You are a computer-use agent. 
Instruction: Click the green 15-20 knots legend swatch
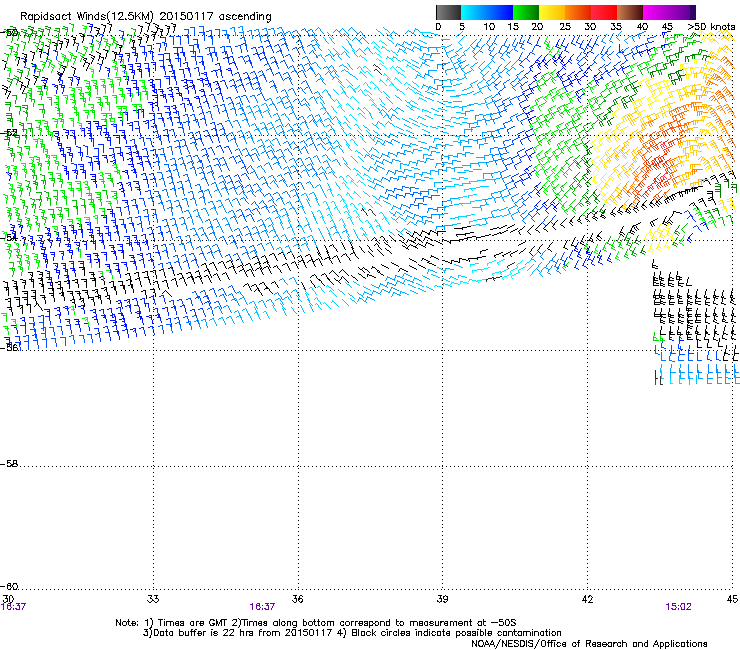(526, 12)
